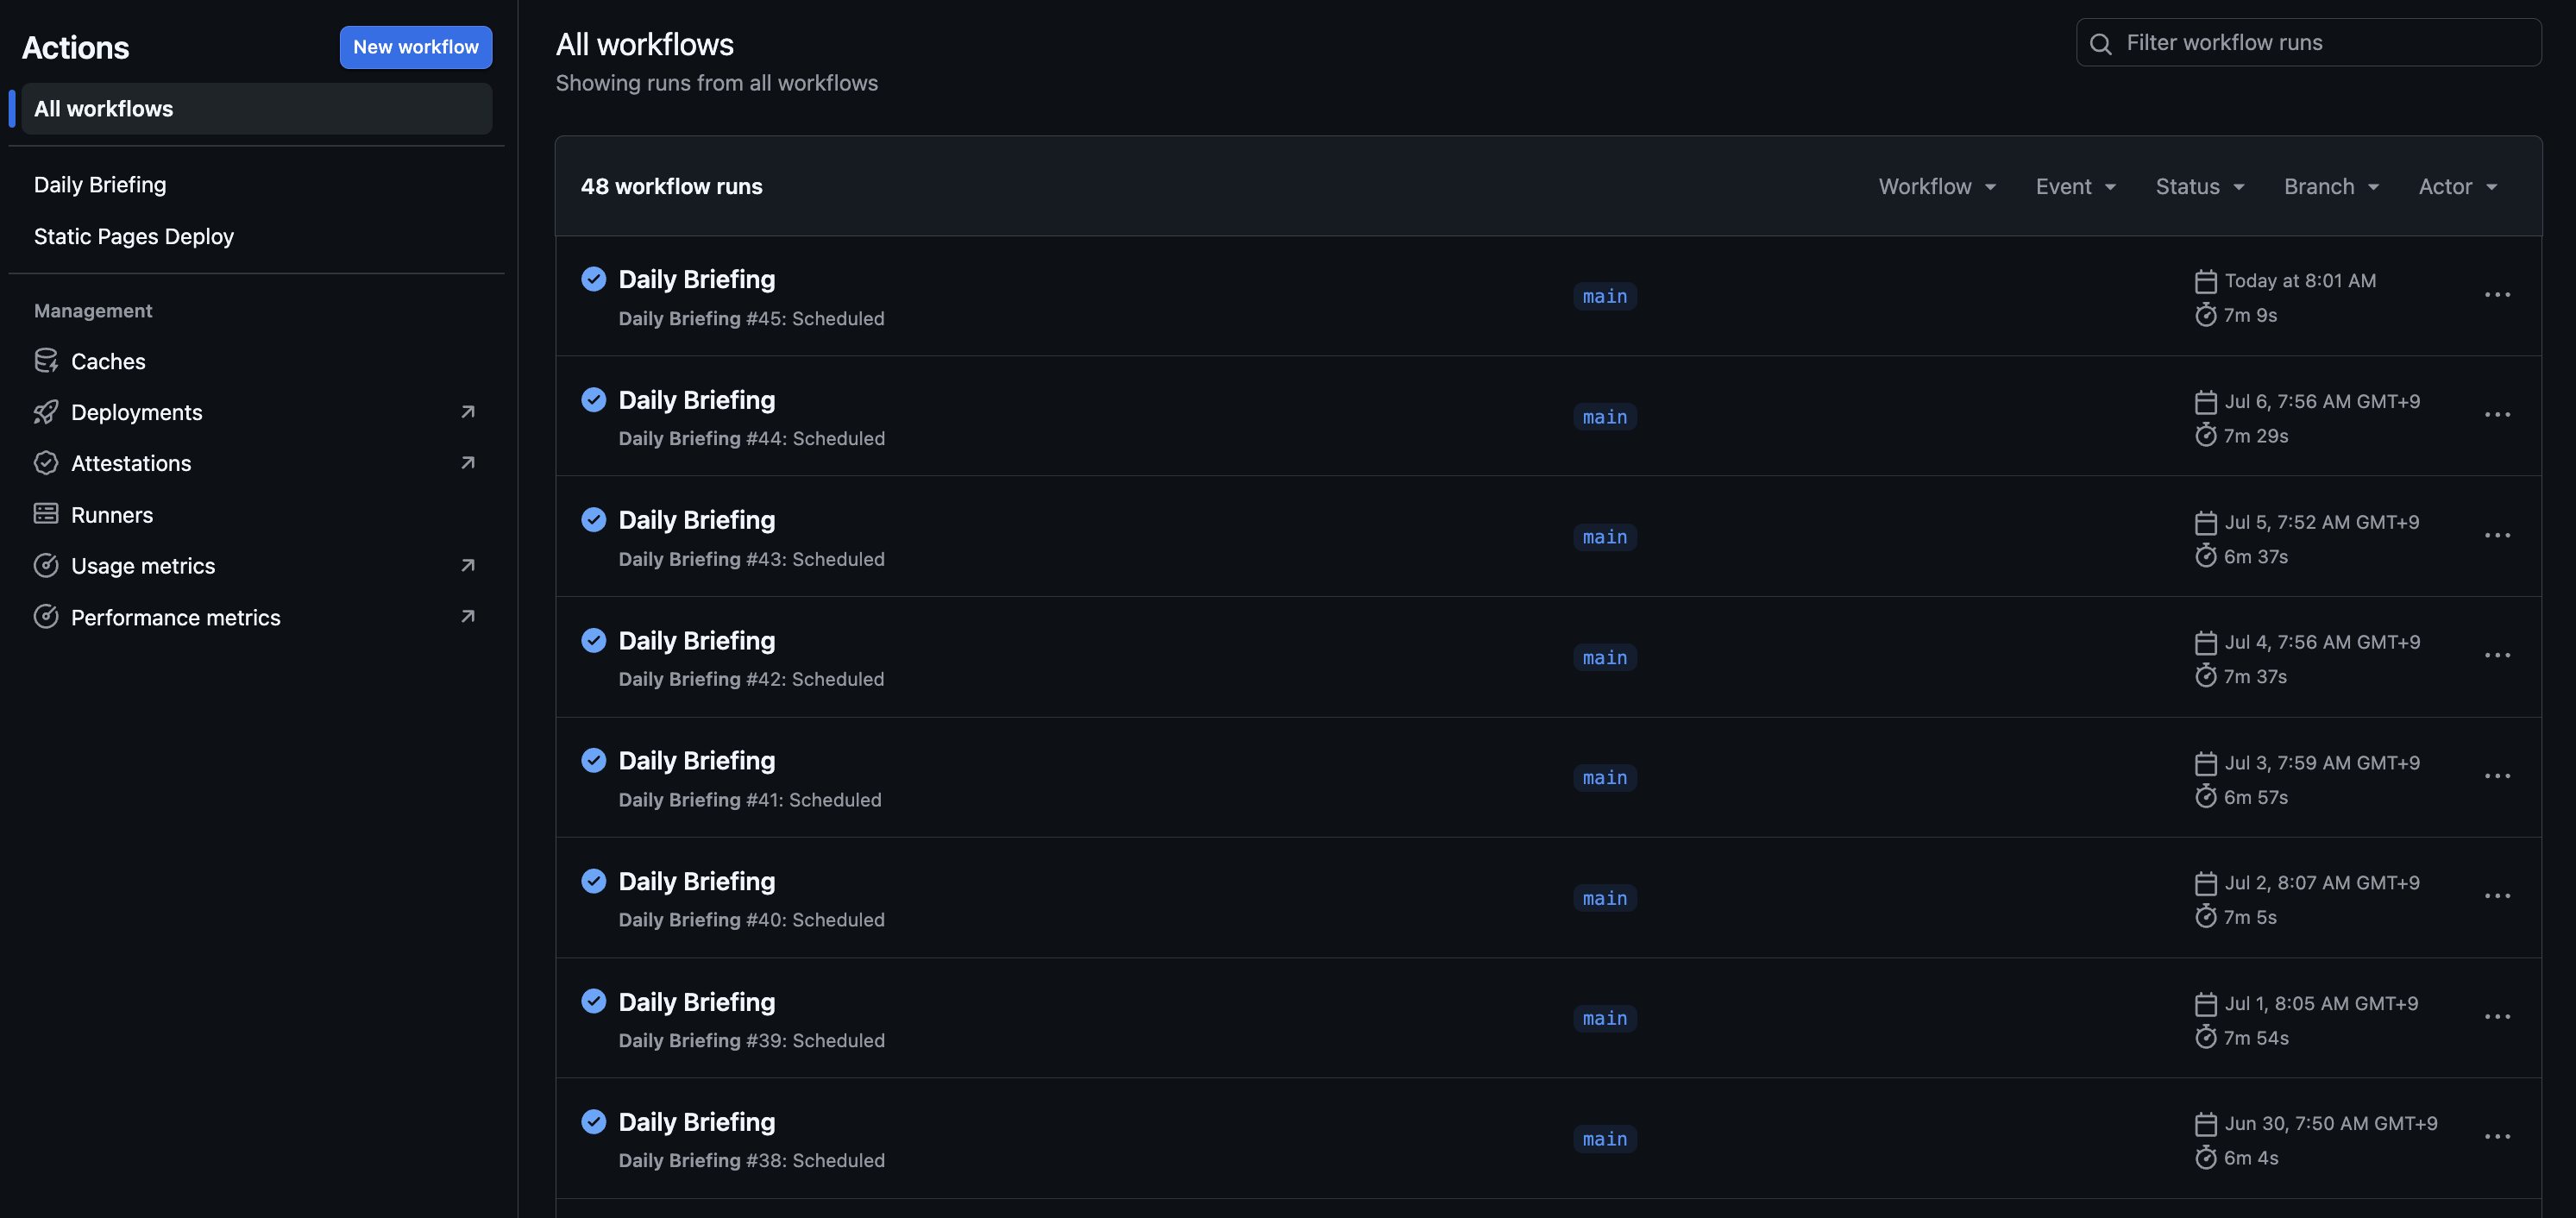The width and height of the screenshot is (2576, 1218).
Task: Click the Performance metrics gauge icon
Action: (46, 616)
